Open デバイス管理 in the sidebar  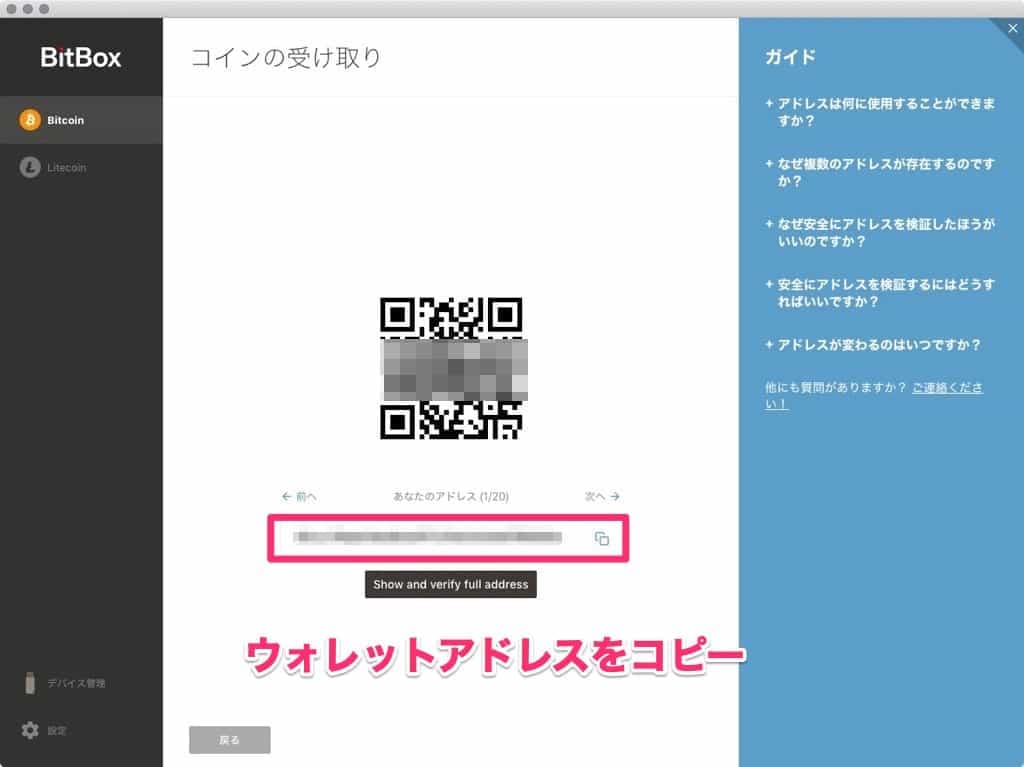tap(76, 683)
